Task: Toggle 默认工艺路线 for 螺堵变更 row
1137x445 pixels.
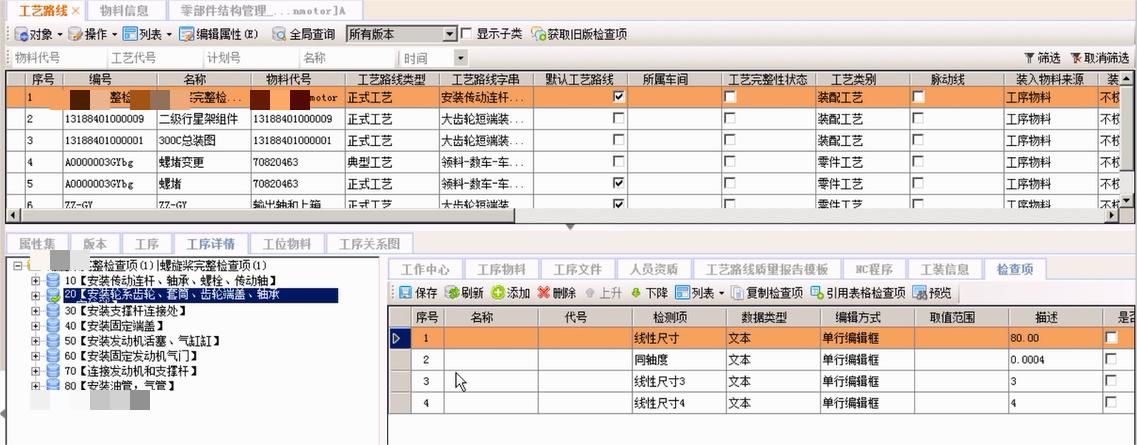Action: pos(619,162)
